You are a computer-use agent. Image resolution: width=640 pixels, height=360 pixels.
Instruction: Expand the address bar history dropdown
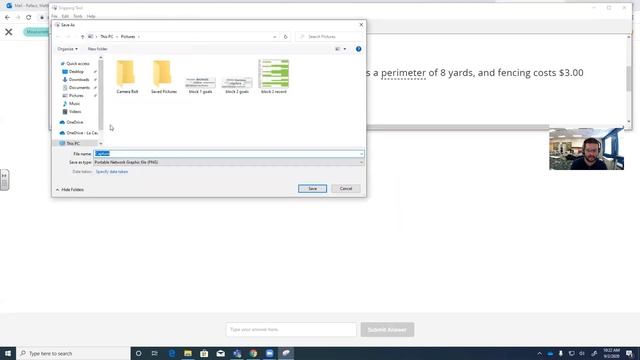pyautogui.click(x=275, y=37)
